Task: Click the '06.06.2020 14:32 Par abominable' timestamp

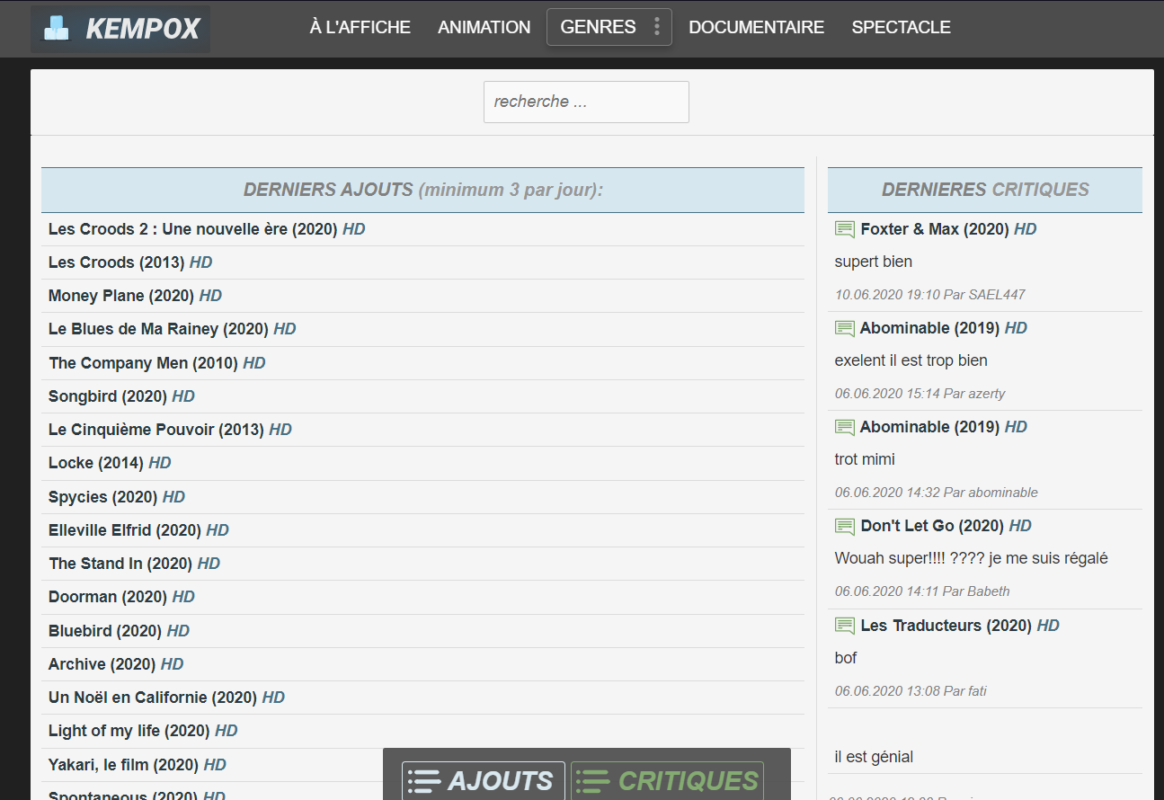Action: tap(936, 492)
